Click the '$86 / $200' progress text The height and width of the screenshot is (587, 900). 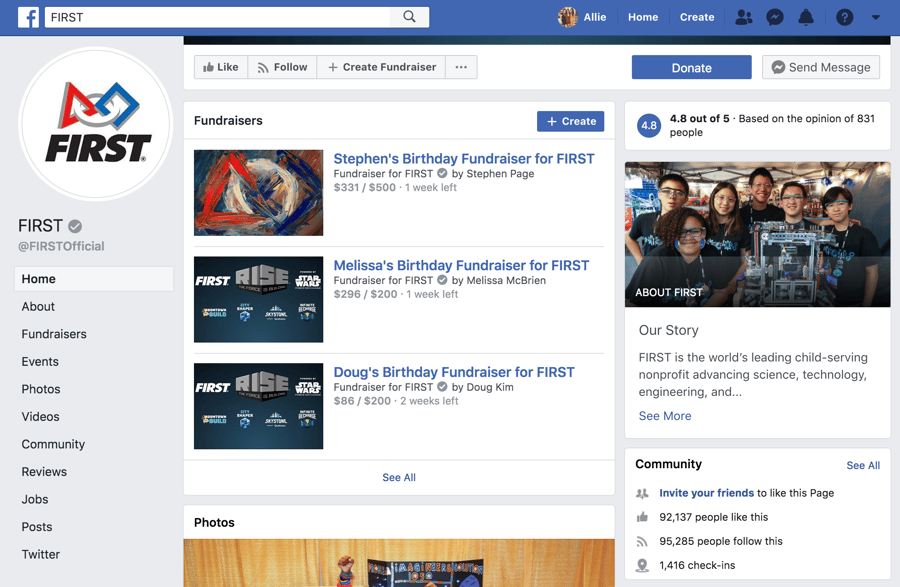(362, 401)
